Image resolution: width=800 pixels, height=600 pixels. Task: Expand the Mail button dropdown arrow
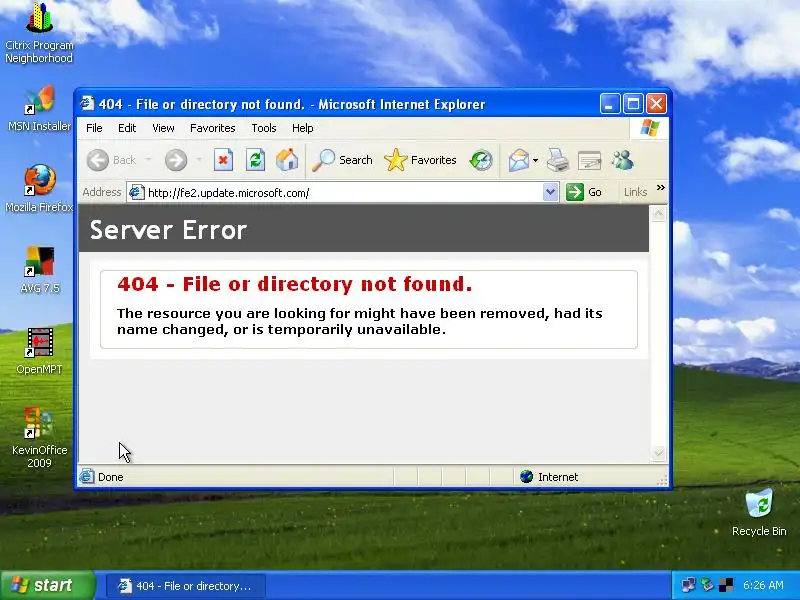[535, 160]
